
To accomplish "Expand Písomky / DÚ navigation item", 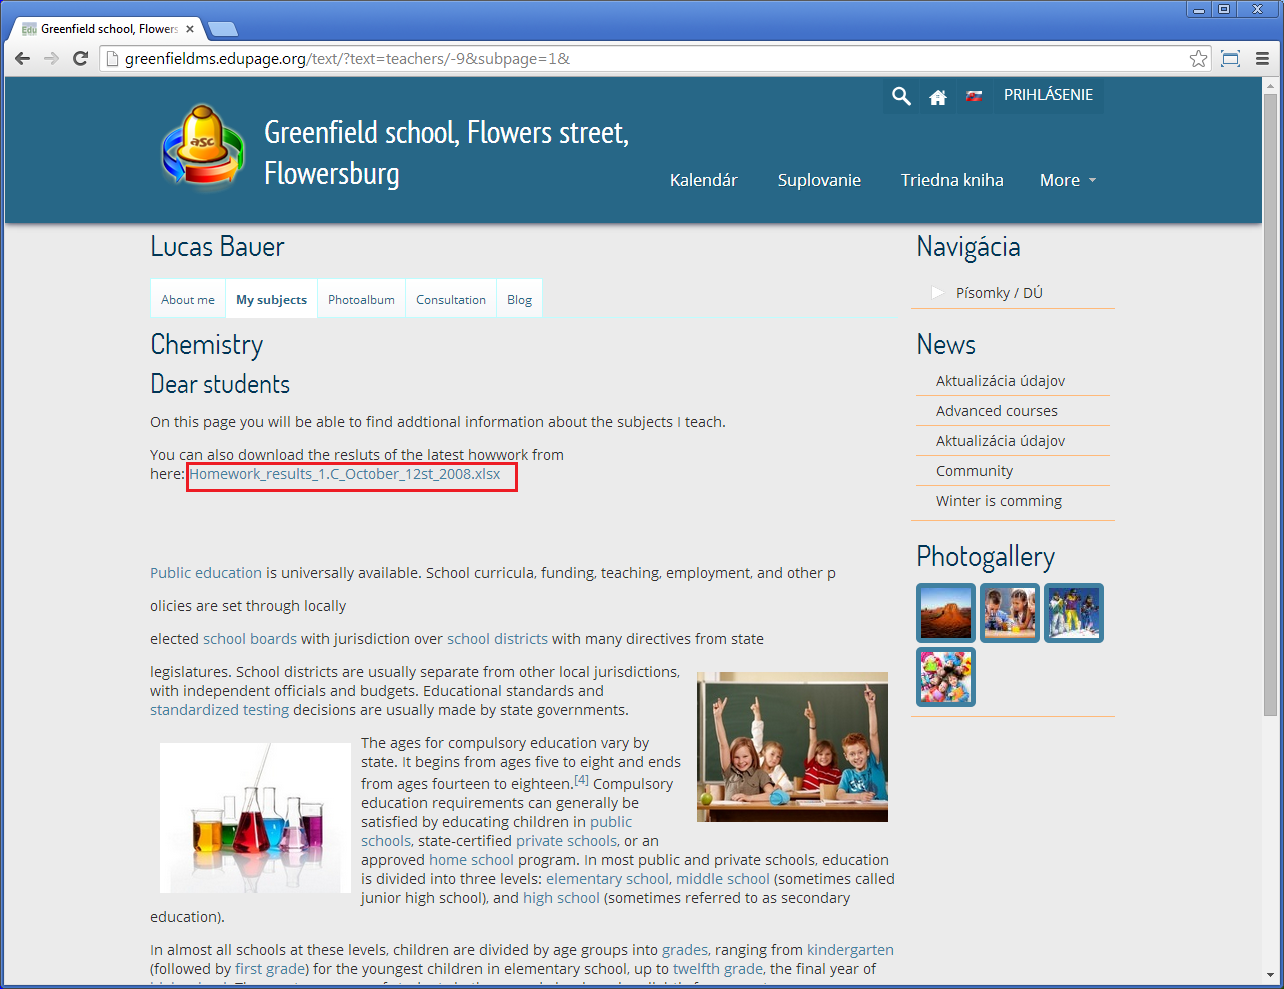I will tap(999, 293).
